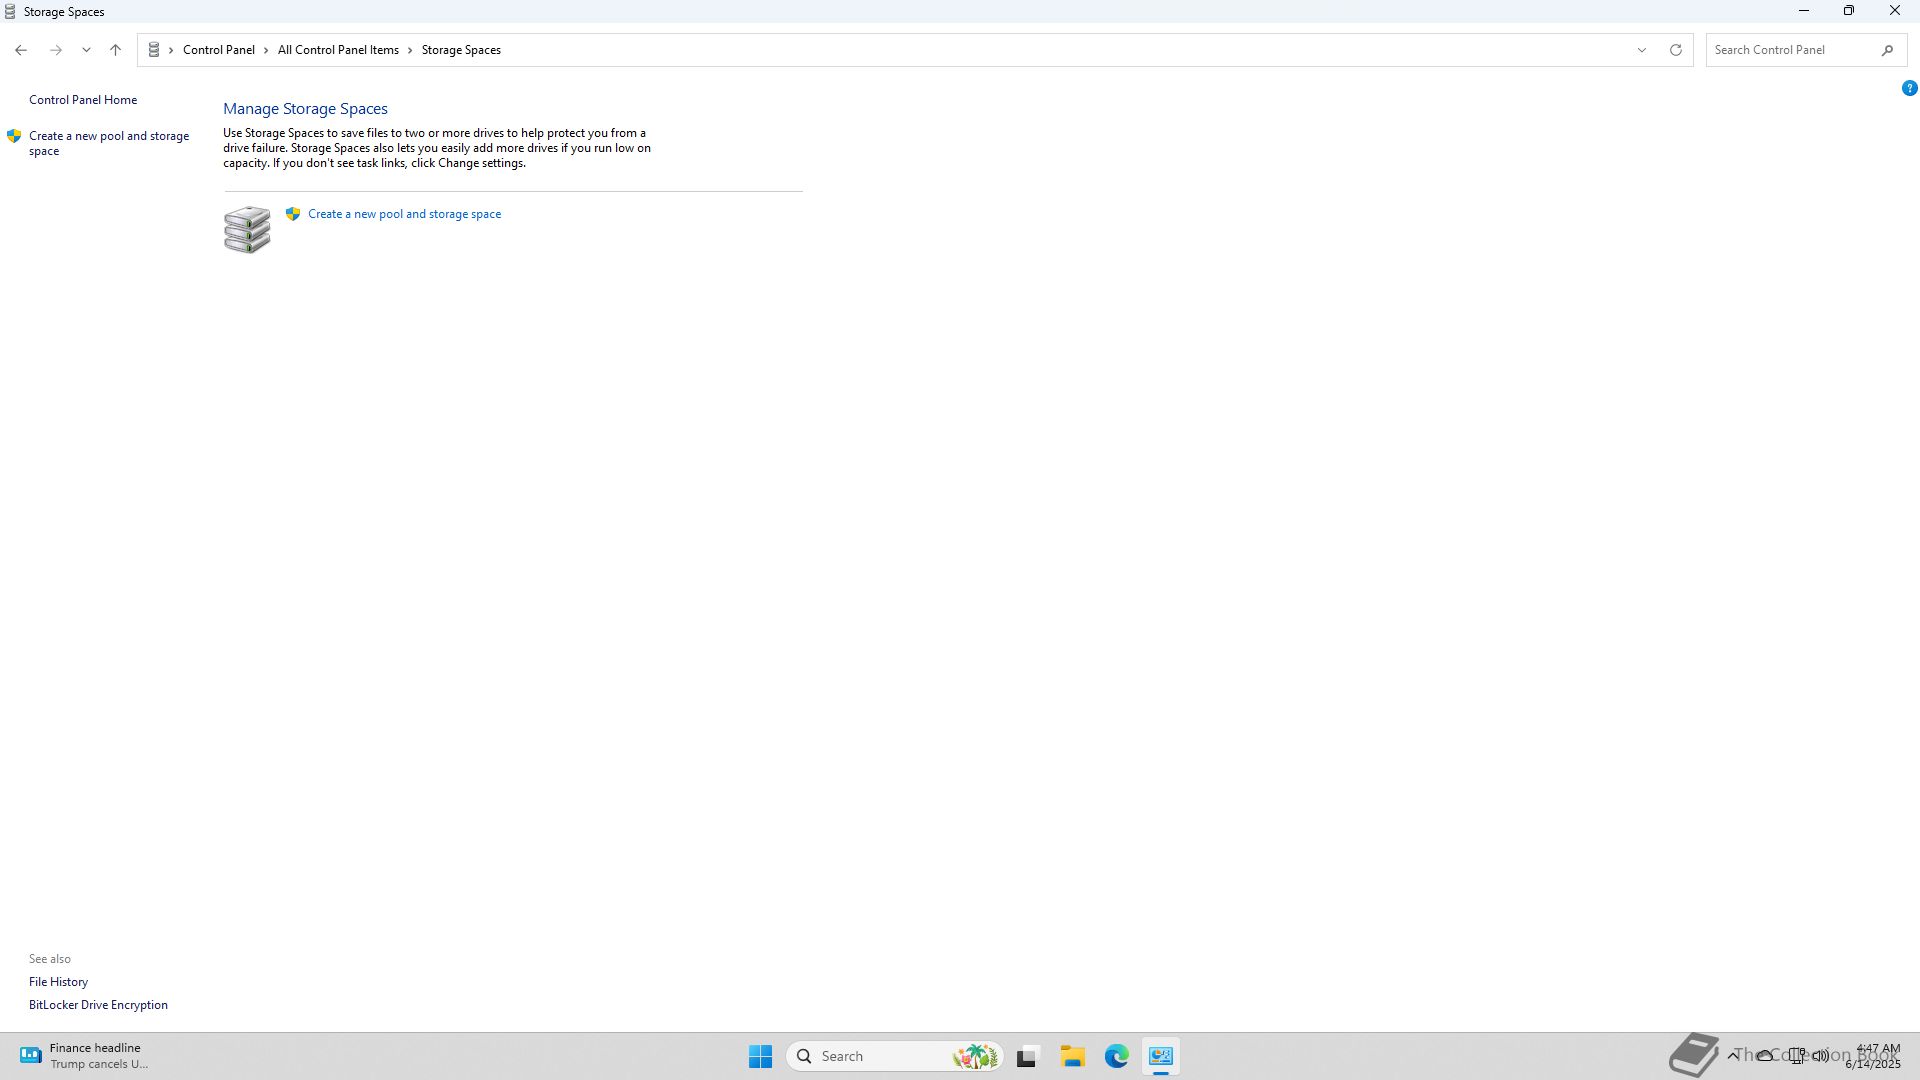The height and width of the screenshot is (1080, 1920).
Task: Click the search magnifier icon
Action: point(1887,50)
